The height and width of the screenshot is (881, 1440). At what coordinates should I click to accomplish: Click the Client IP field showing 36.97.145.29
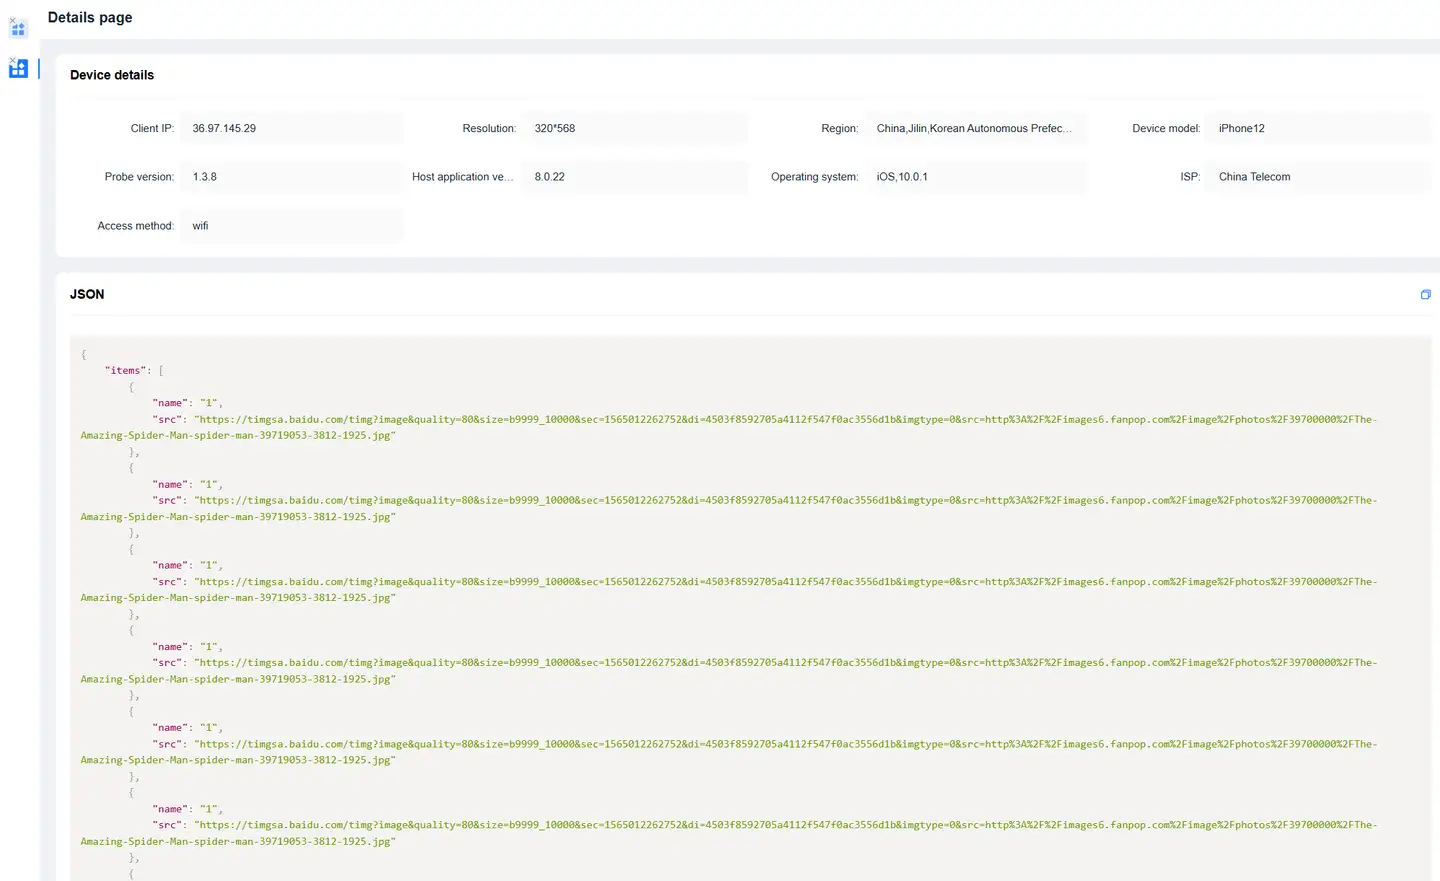pos(291,128)
